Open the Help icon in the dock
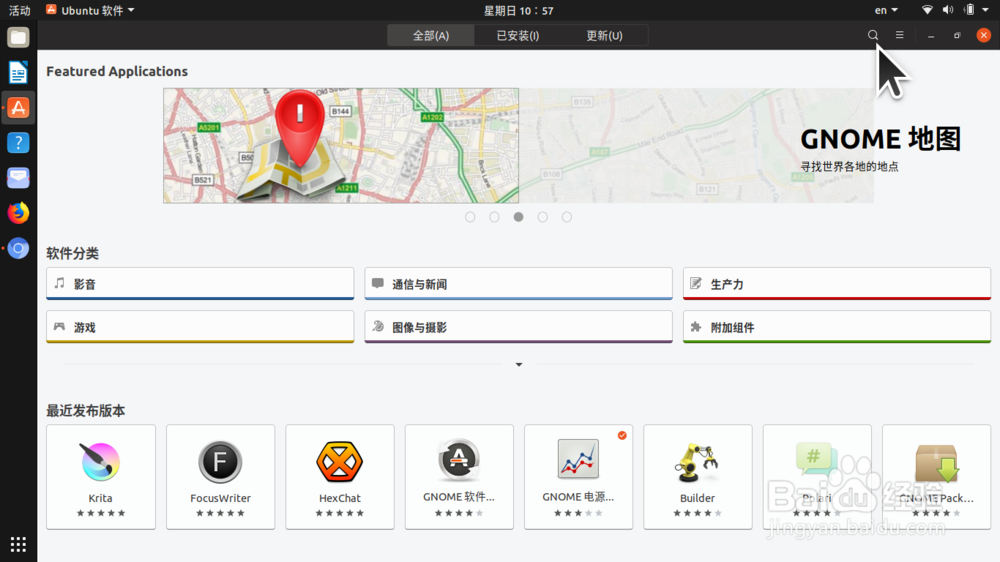This screenshot has width=1000, height=562. coord(18,143)
